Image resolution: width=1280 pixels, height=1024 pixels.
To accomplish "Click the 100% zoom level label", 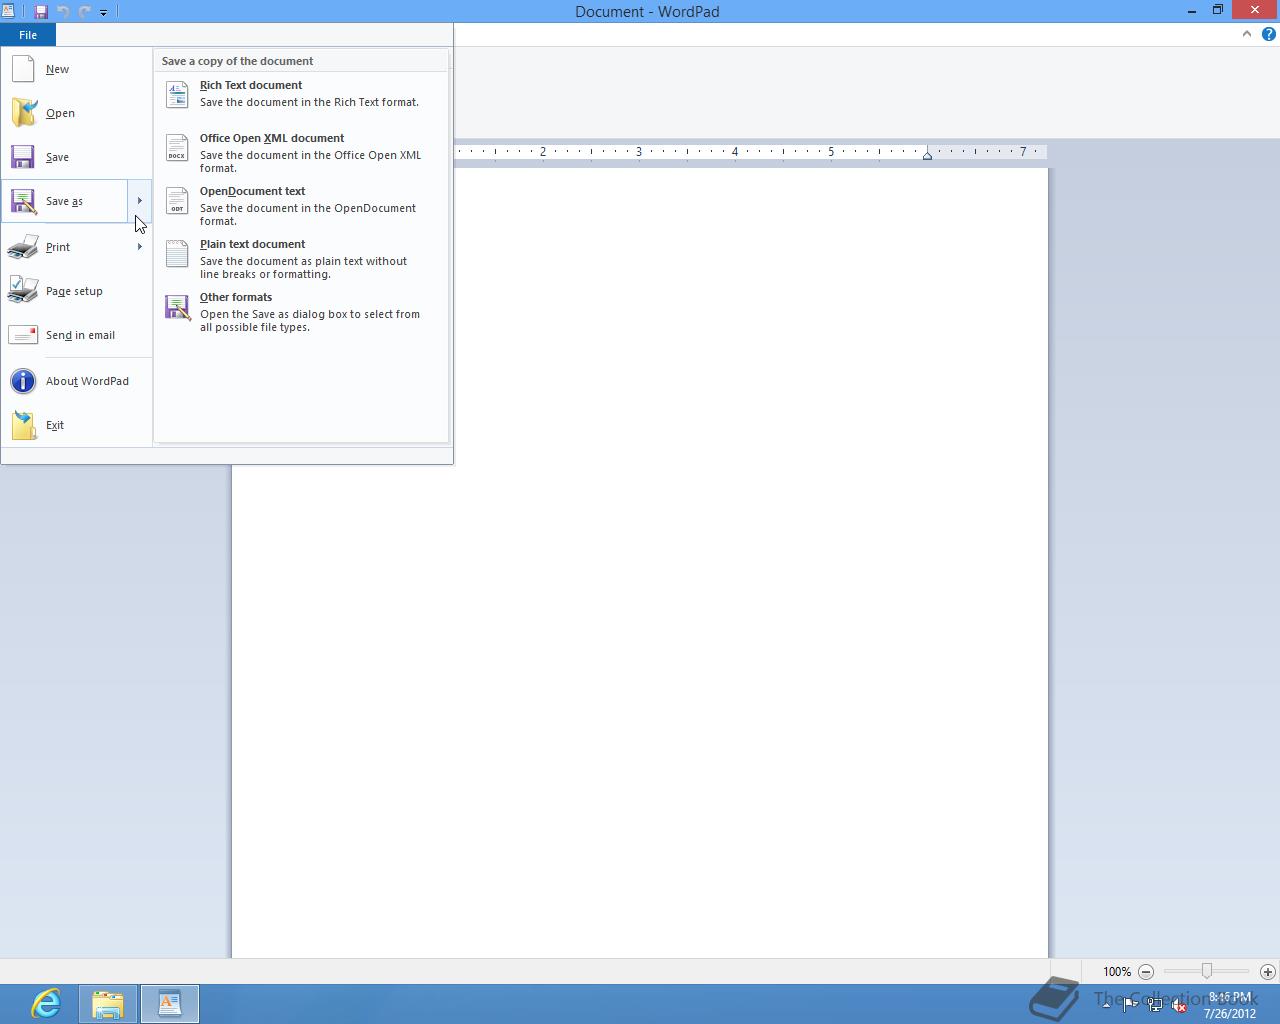I will click(x=1117, y=972).
